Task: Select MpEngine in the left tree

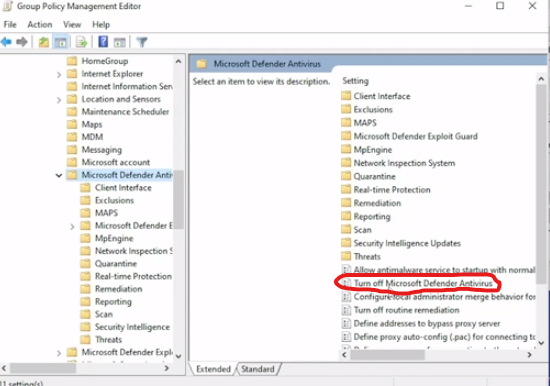Action: coord(114,239)
